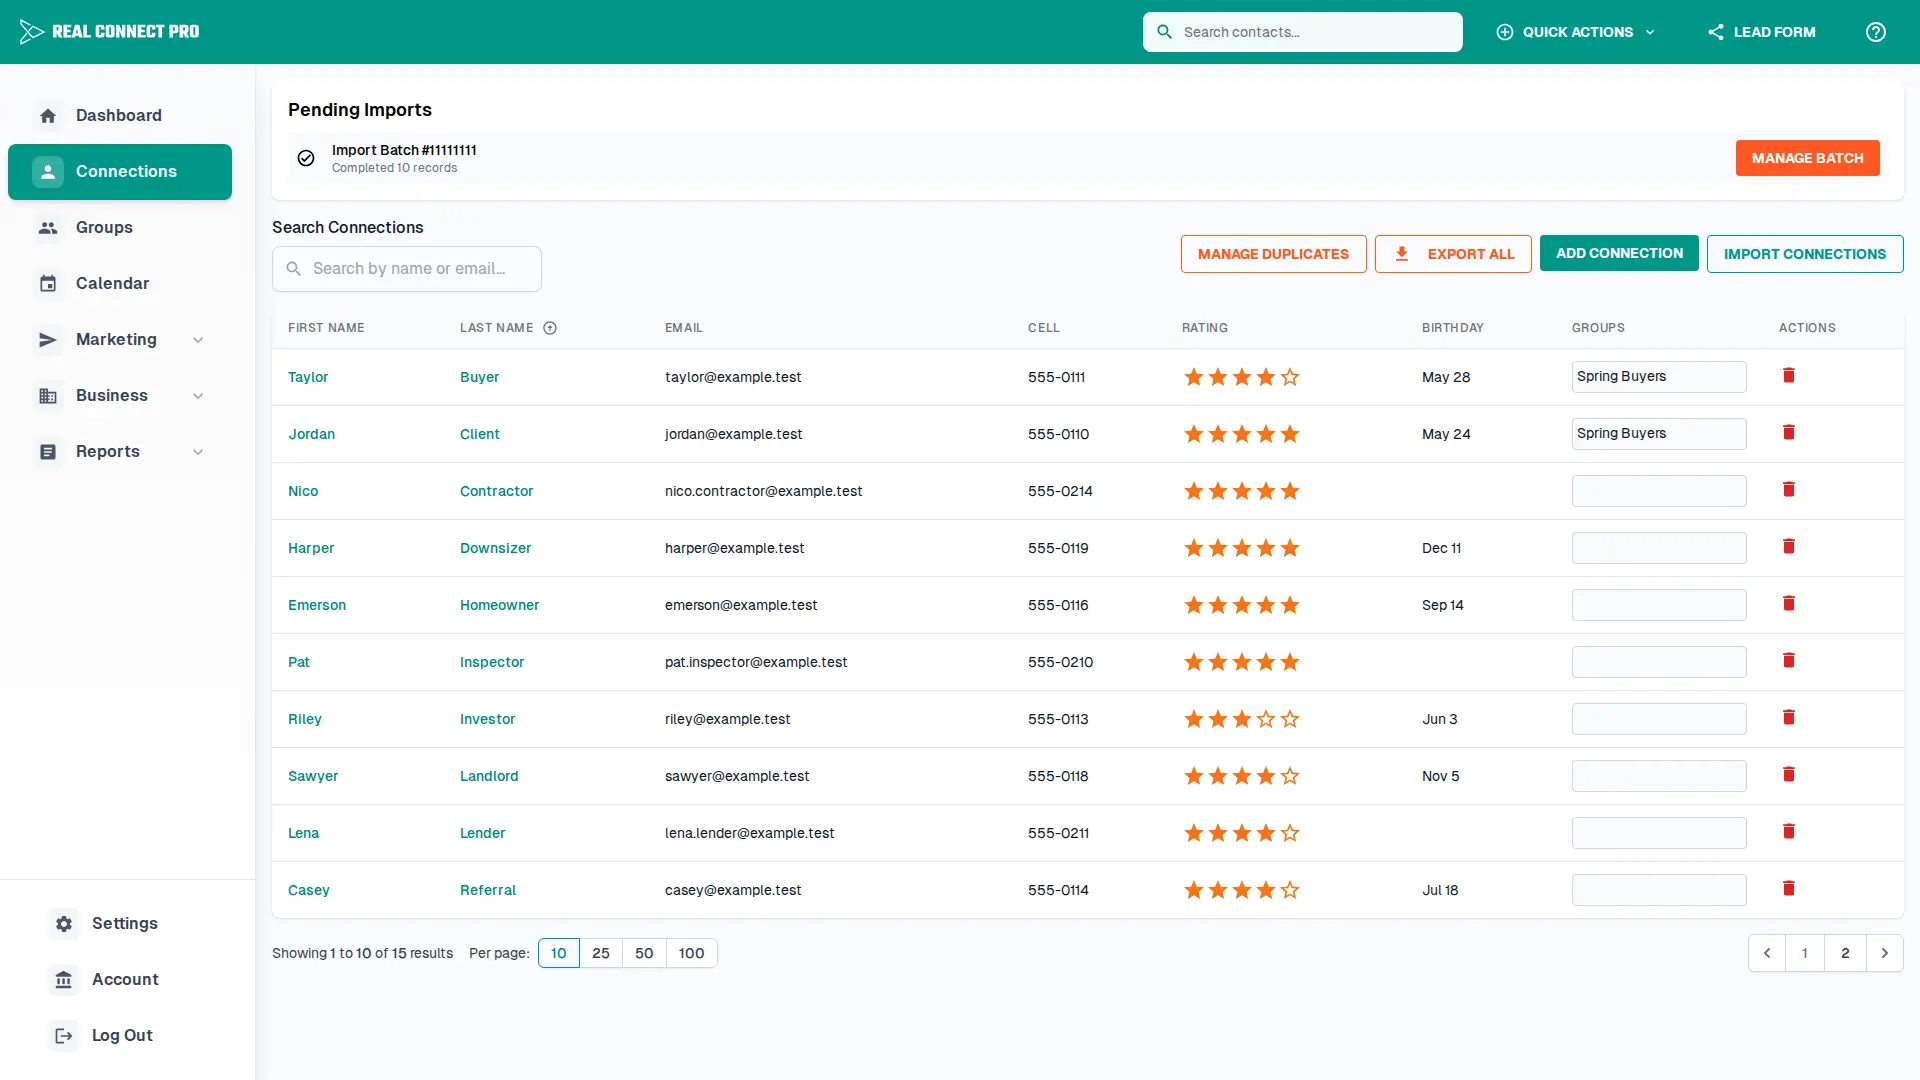The height and width of the screenshot is (1080, 1920).
Task: Click the sort icon beside Last Name
Action: coord(550,328)
